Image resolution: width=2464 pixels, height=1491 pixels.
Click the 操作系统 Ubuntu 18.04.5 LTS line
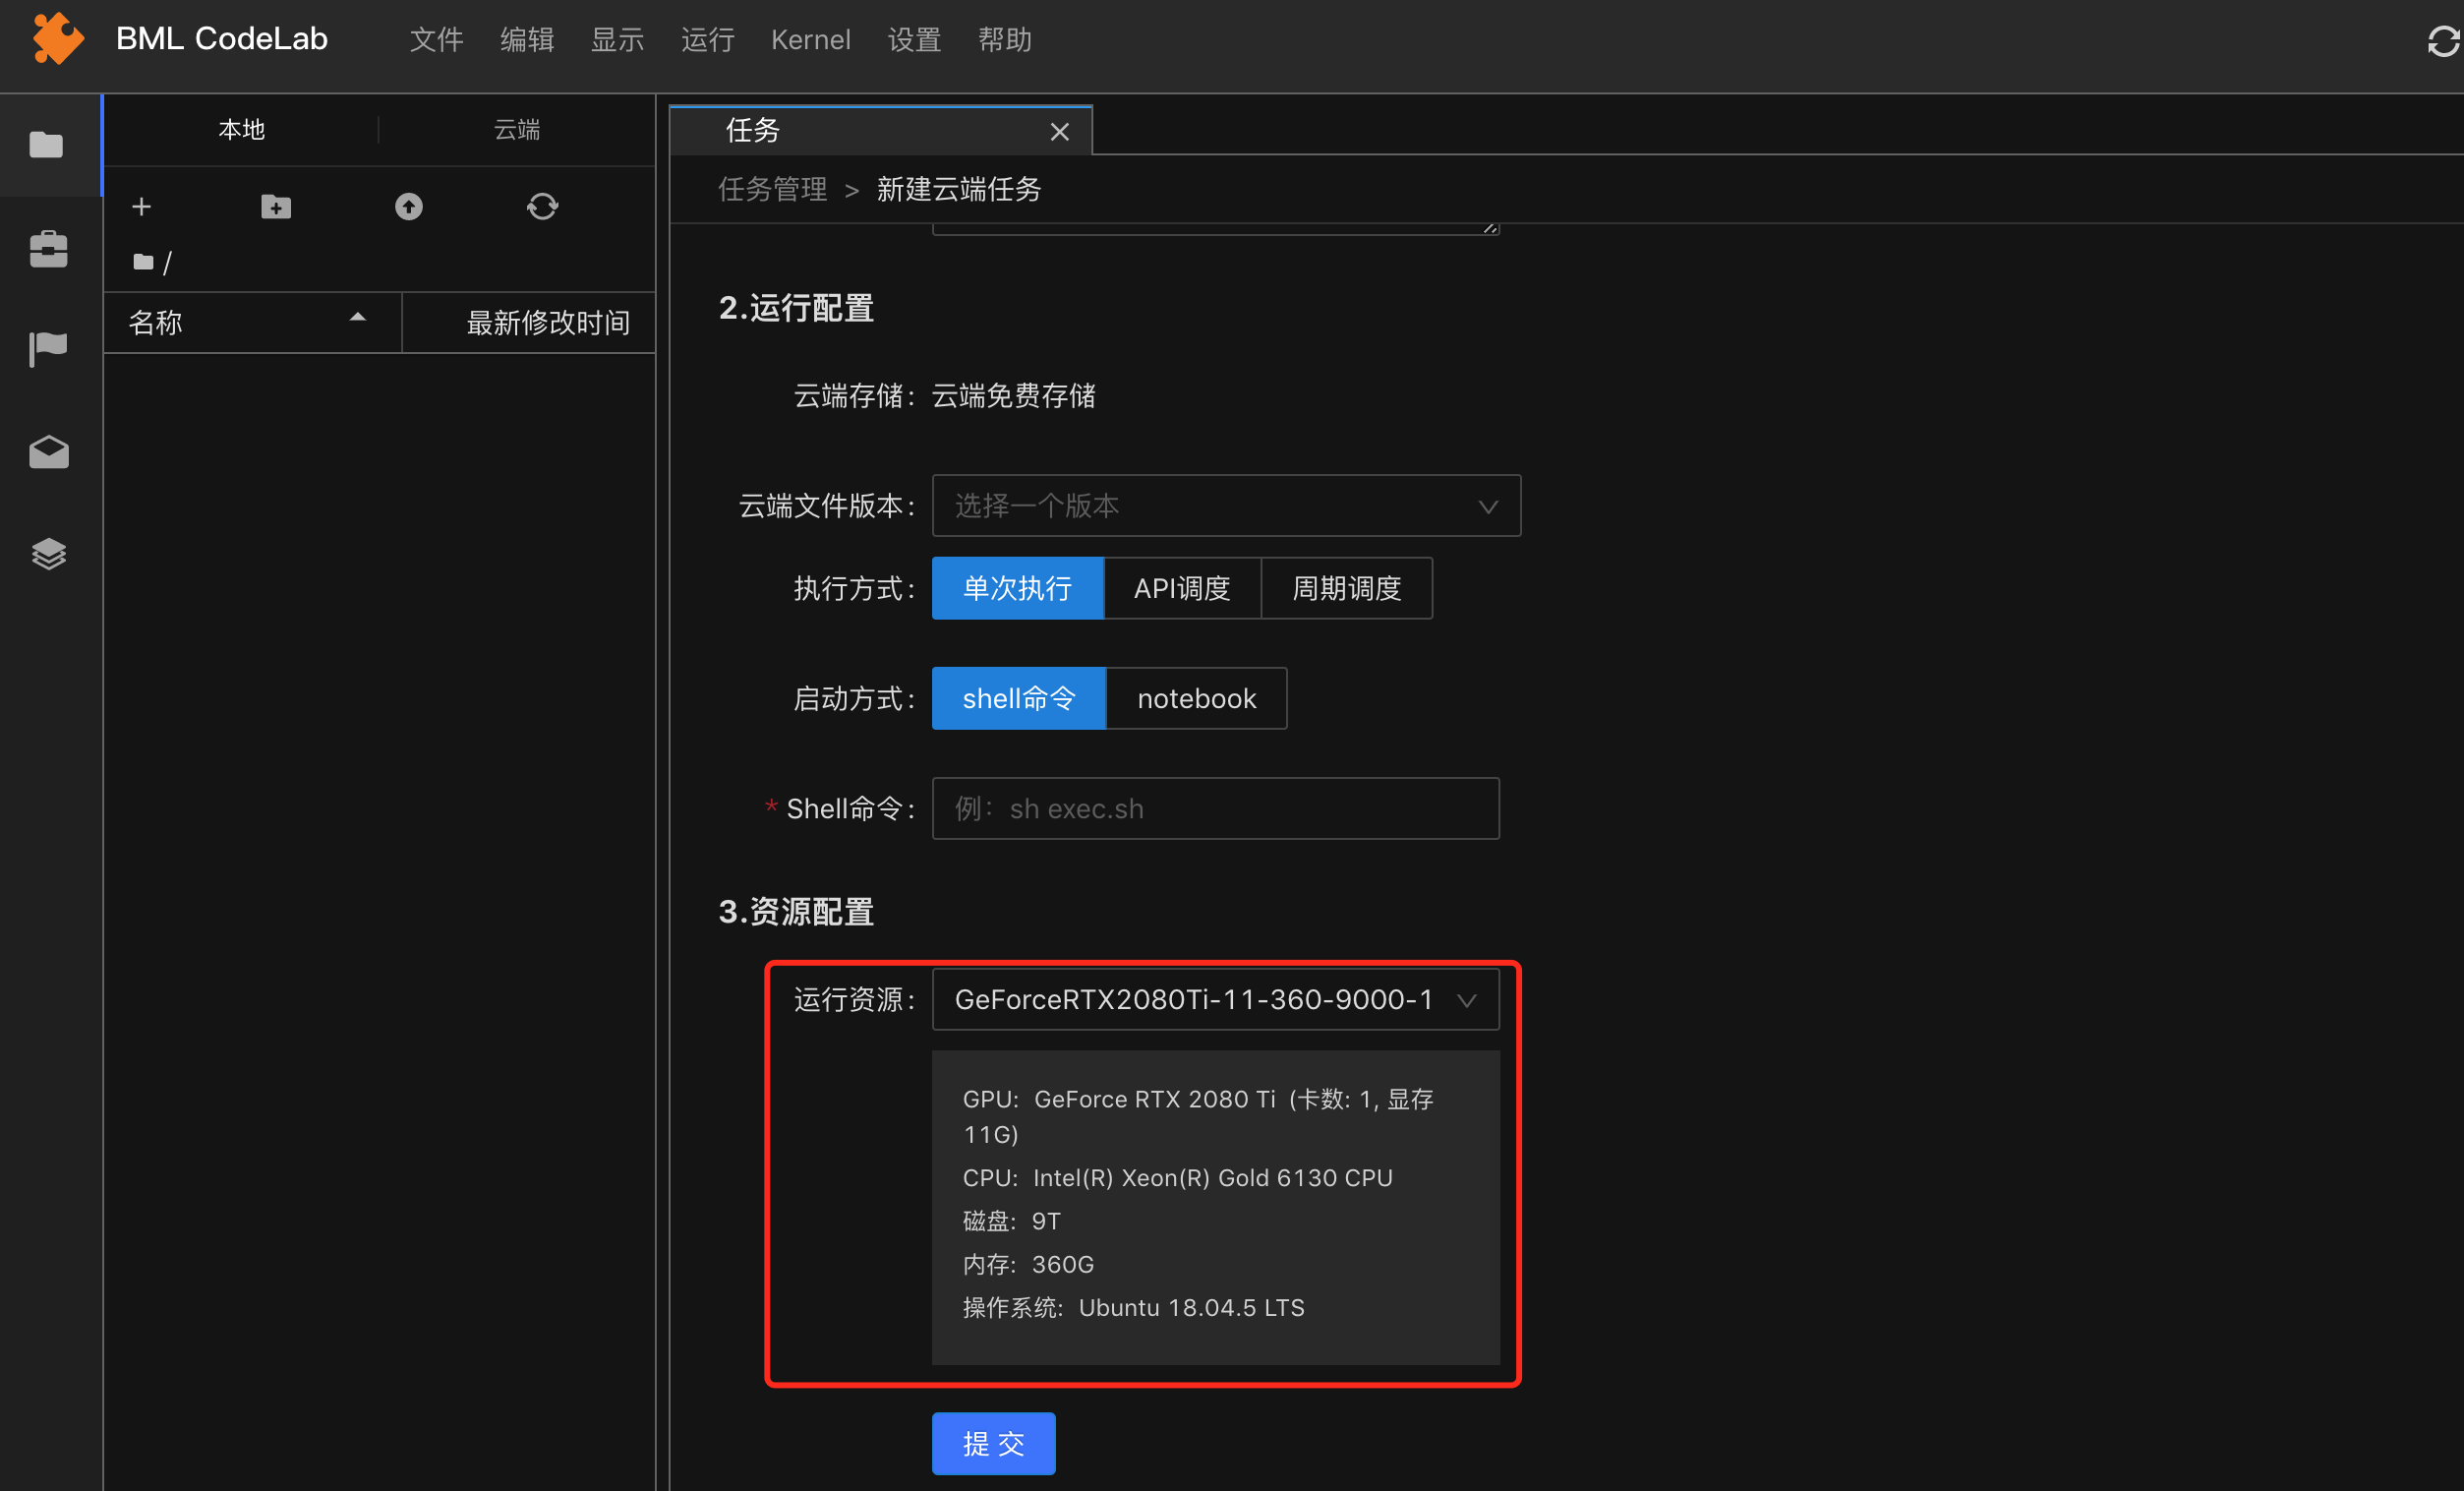click(x=1133, y=1308)
